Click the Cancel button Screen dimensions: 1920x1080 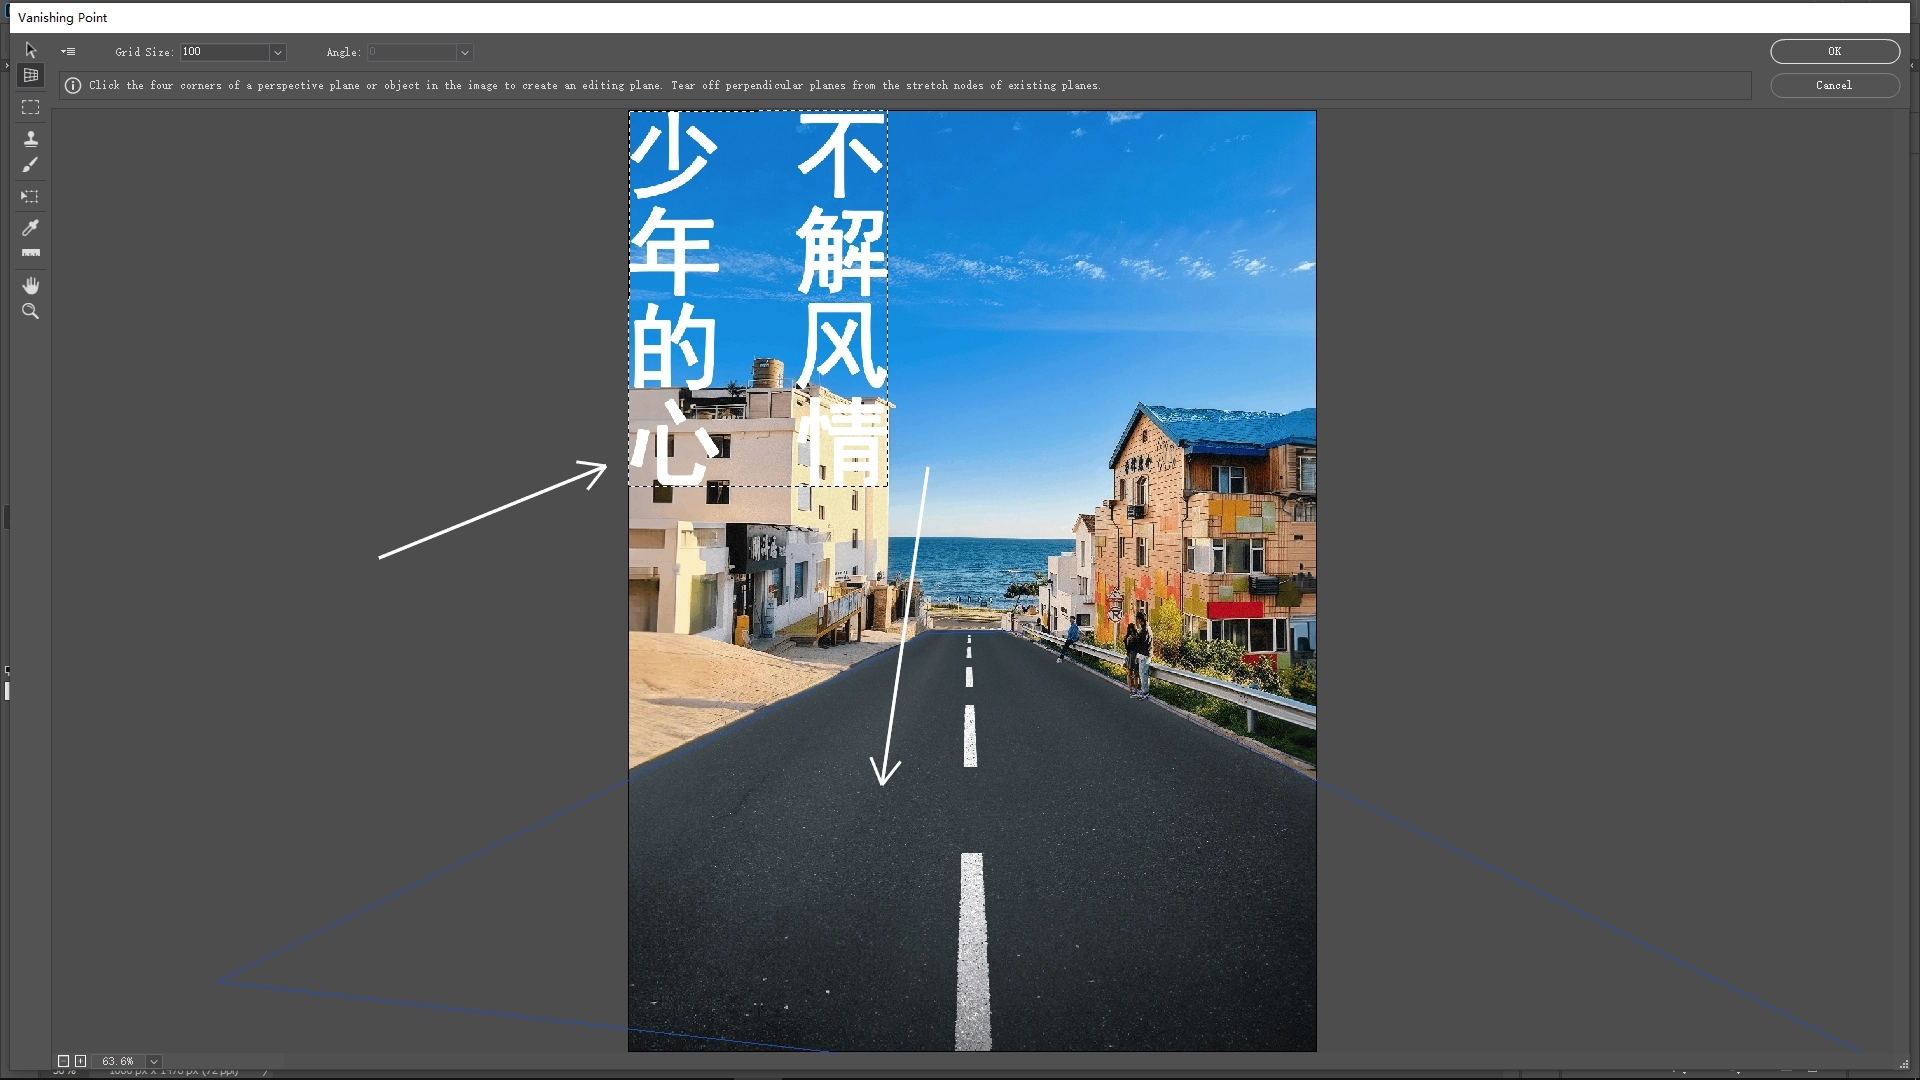(x=1833, y=85)
